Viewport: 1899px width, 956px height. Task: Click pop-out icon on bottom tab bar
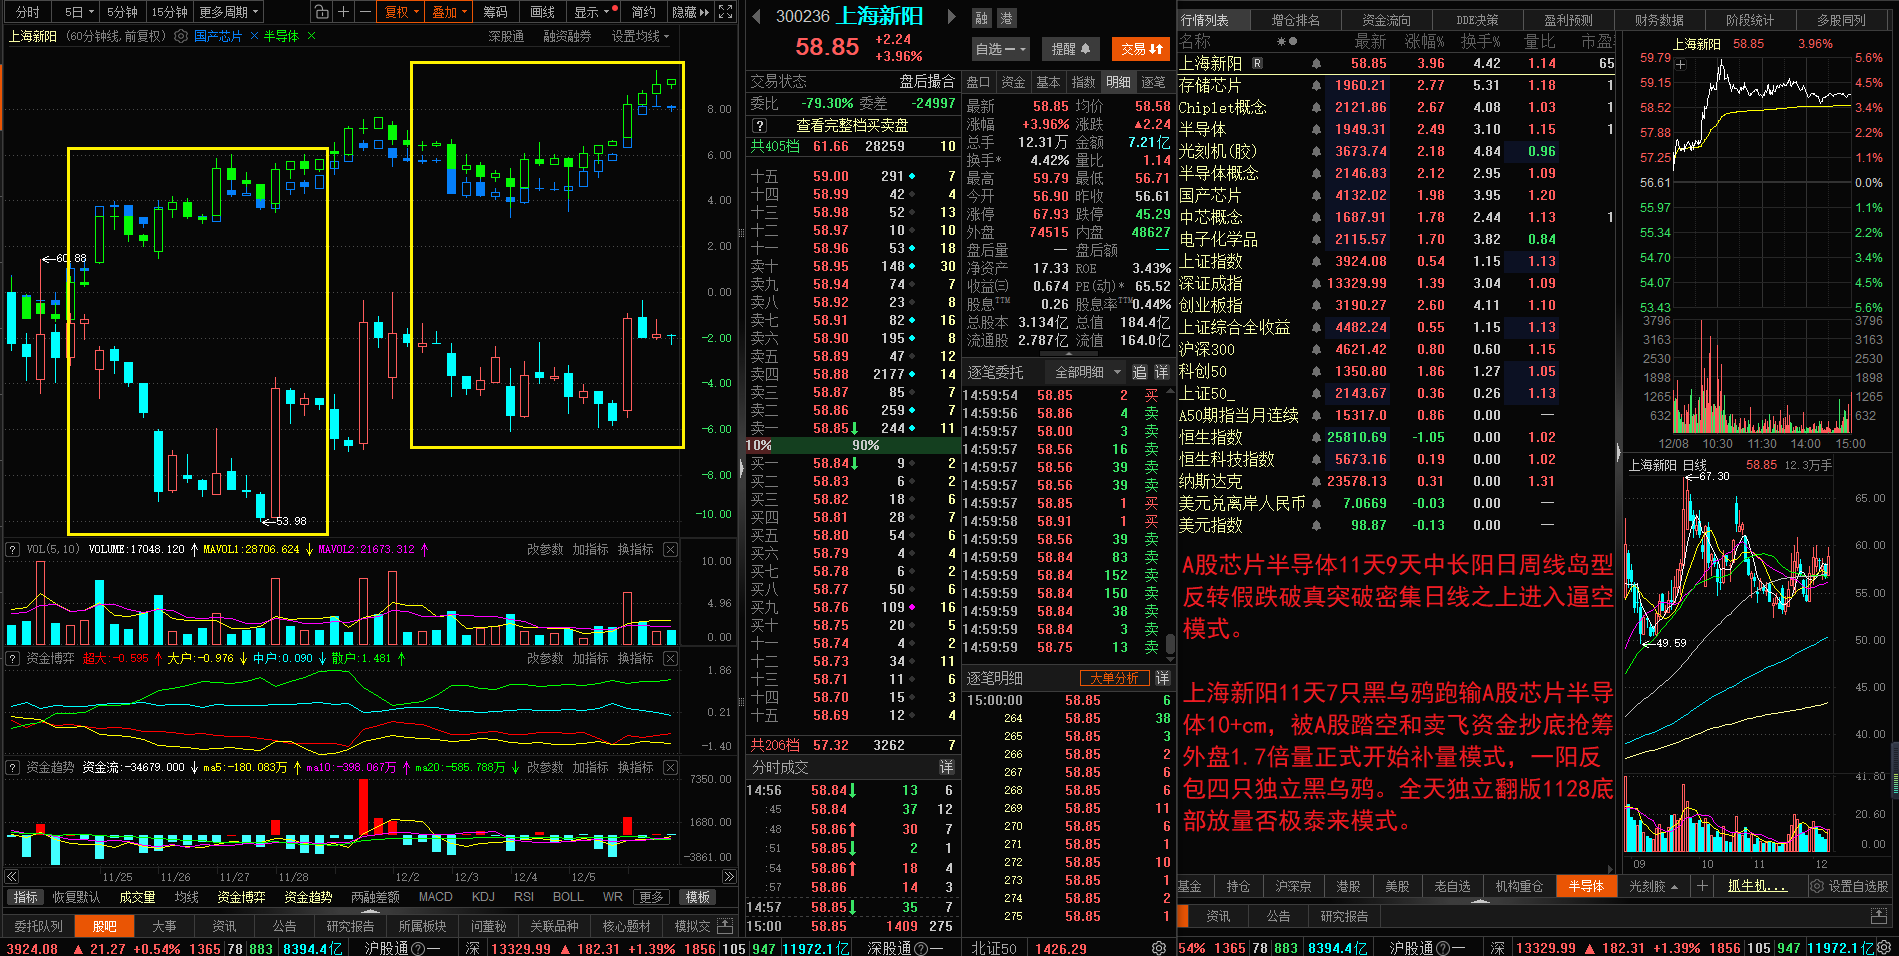click(x=723, y=926)
